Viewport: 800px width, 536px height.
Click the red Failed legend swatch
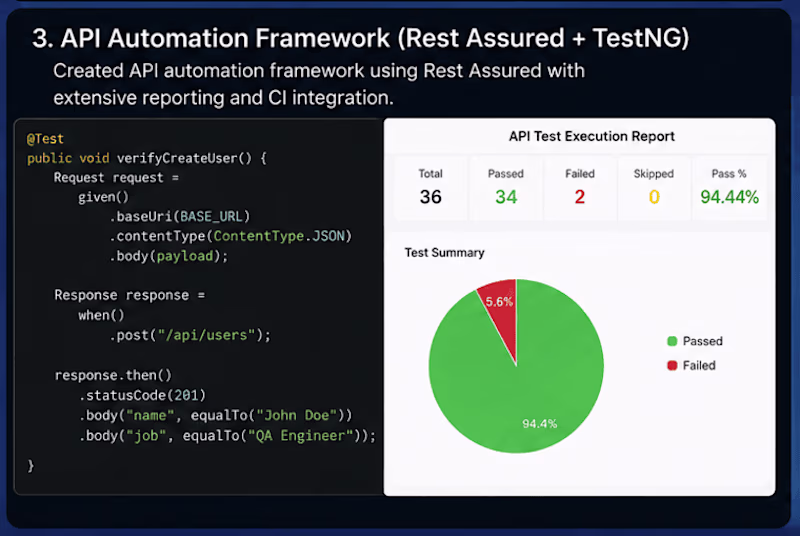pyautogui.click(x=672, y=365)
